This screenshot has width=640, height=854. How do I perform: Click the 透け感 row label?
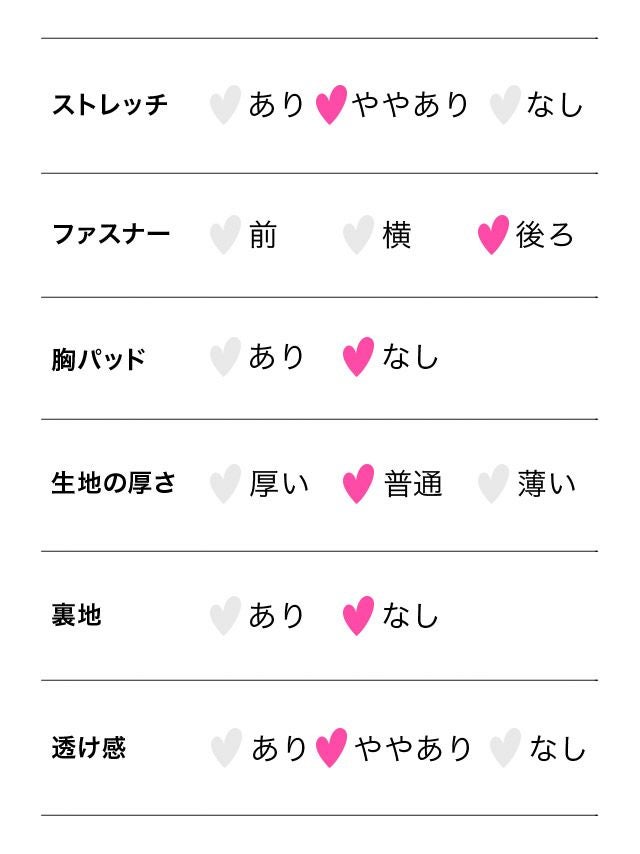(89, 748)
